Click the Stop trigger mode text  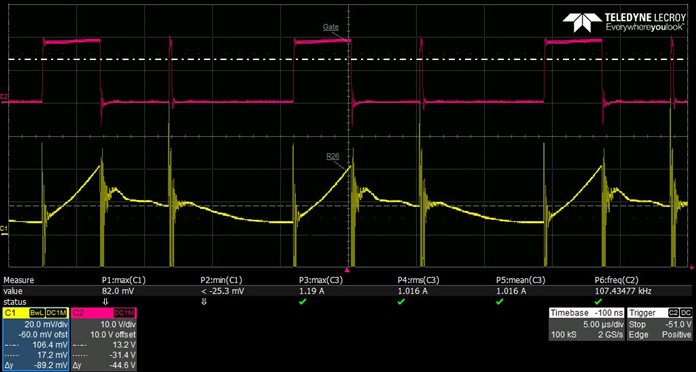[x=637, y=325]
